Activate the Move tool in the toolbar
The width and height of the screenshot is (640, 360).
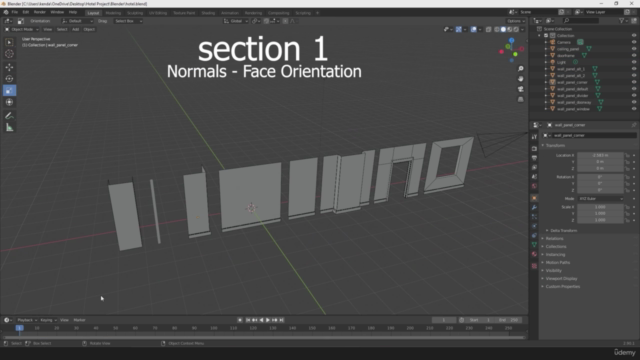(x=9, y=67)
